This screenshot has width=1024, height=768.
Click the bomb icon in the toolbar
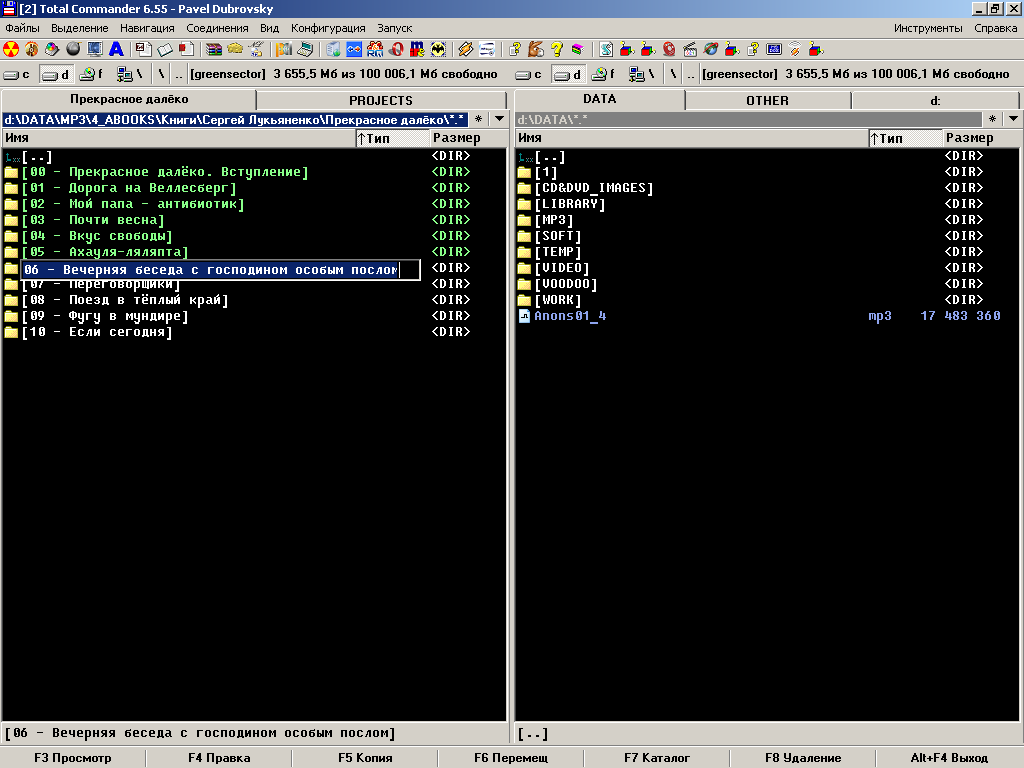[73, 50]
